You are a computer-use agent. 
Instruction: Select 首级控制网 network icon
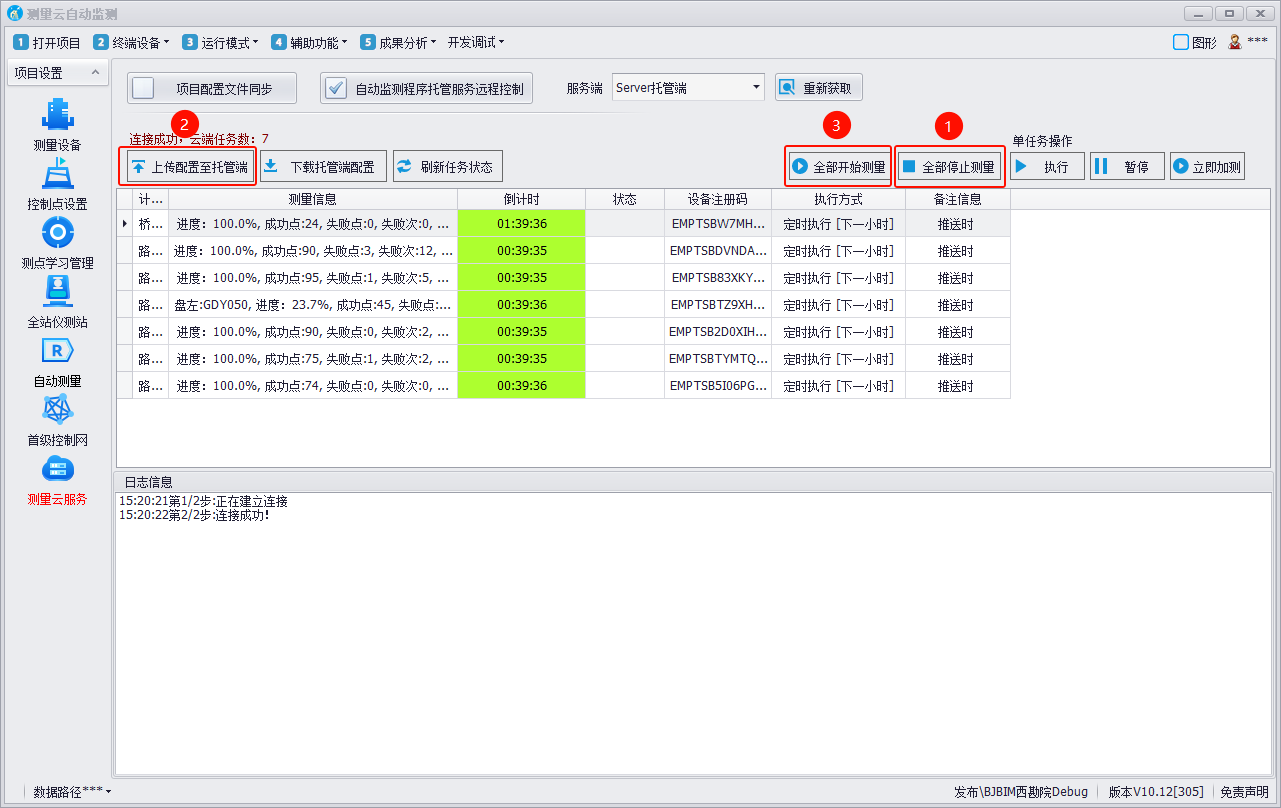(x=57, y=411)
